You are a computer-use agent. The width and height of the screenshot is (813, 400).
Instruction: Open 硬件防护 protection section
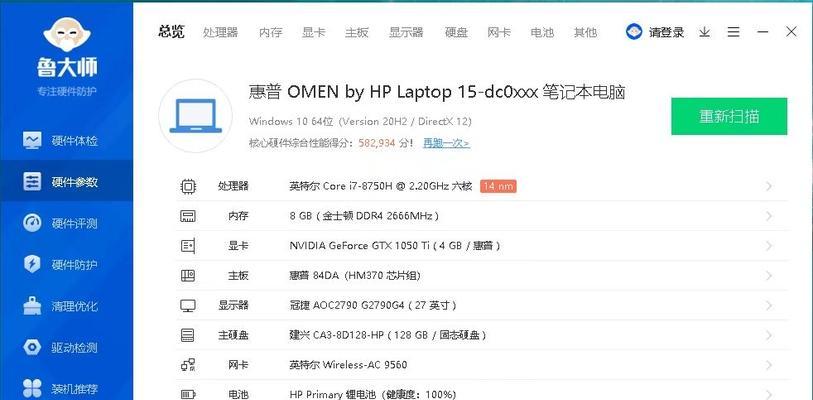66,265
